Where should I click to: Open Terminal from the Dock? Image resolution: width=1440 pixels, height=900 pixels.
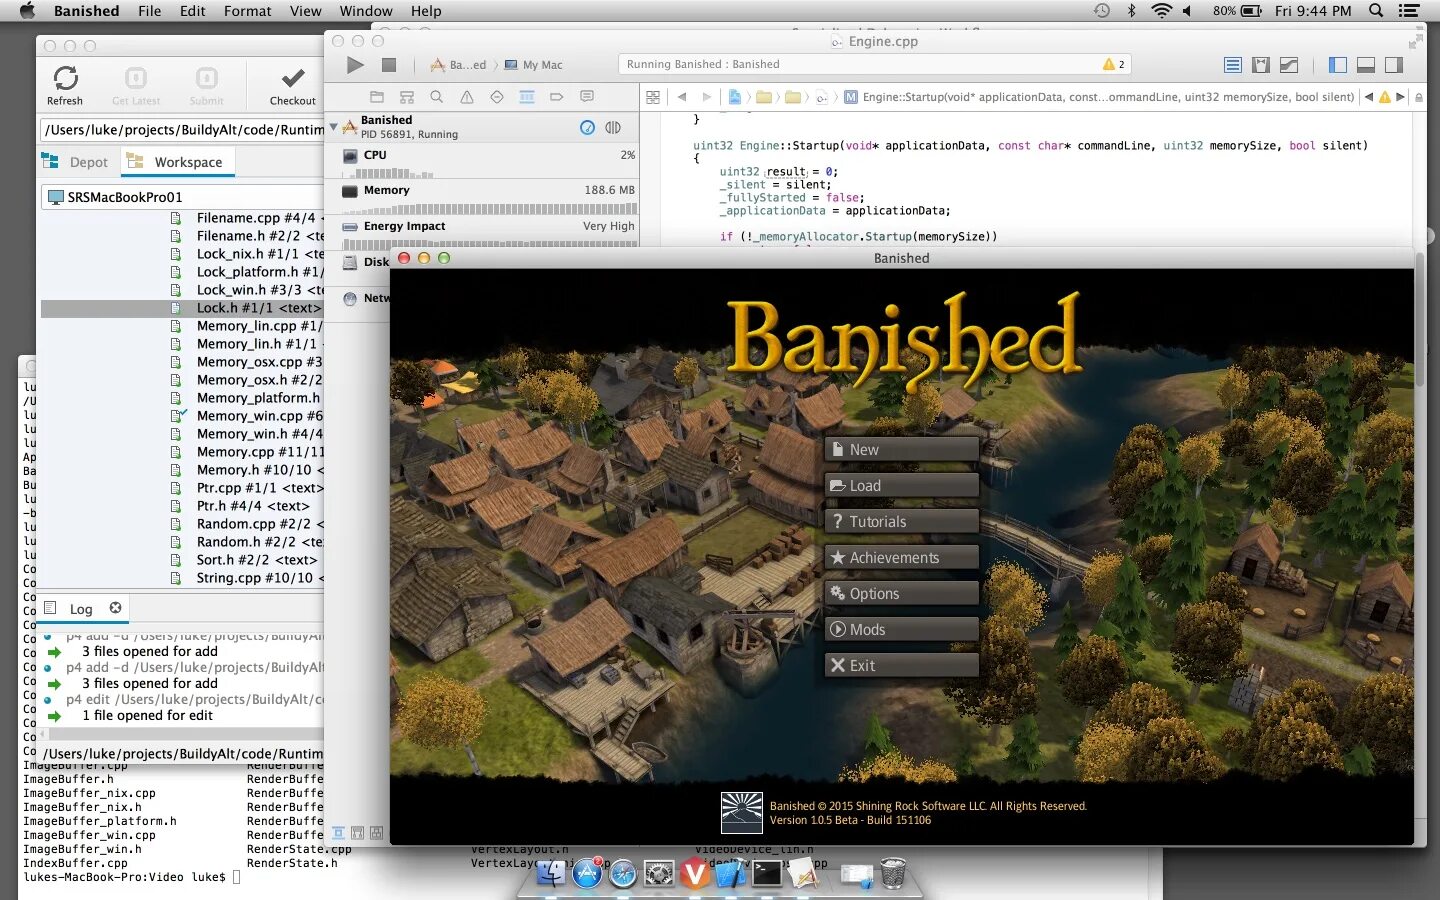pos(767,874)
